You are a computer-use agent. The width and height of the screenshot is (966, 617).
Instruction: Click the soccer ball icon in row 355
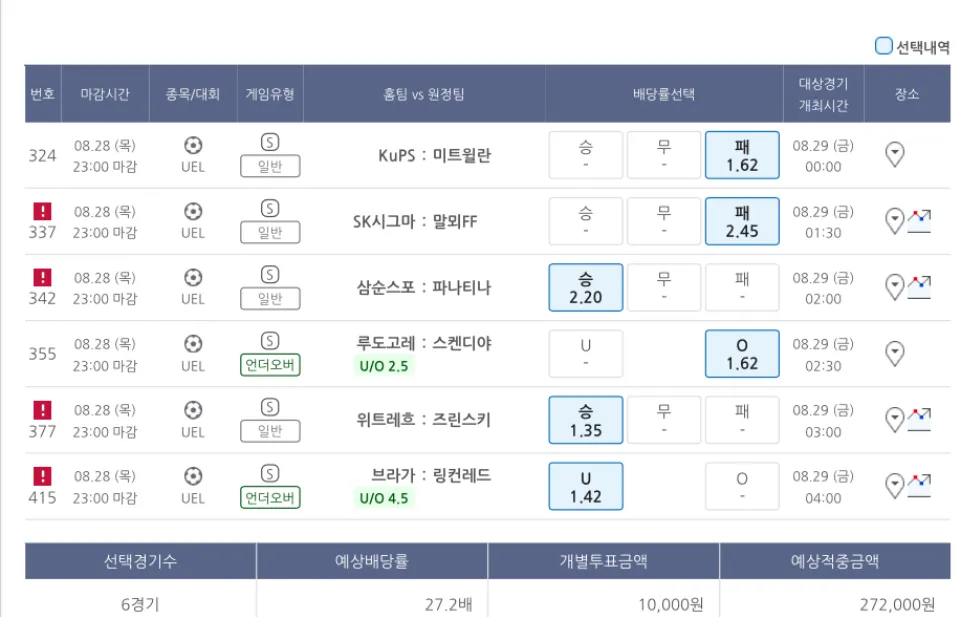click(x=193, y=344)
